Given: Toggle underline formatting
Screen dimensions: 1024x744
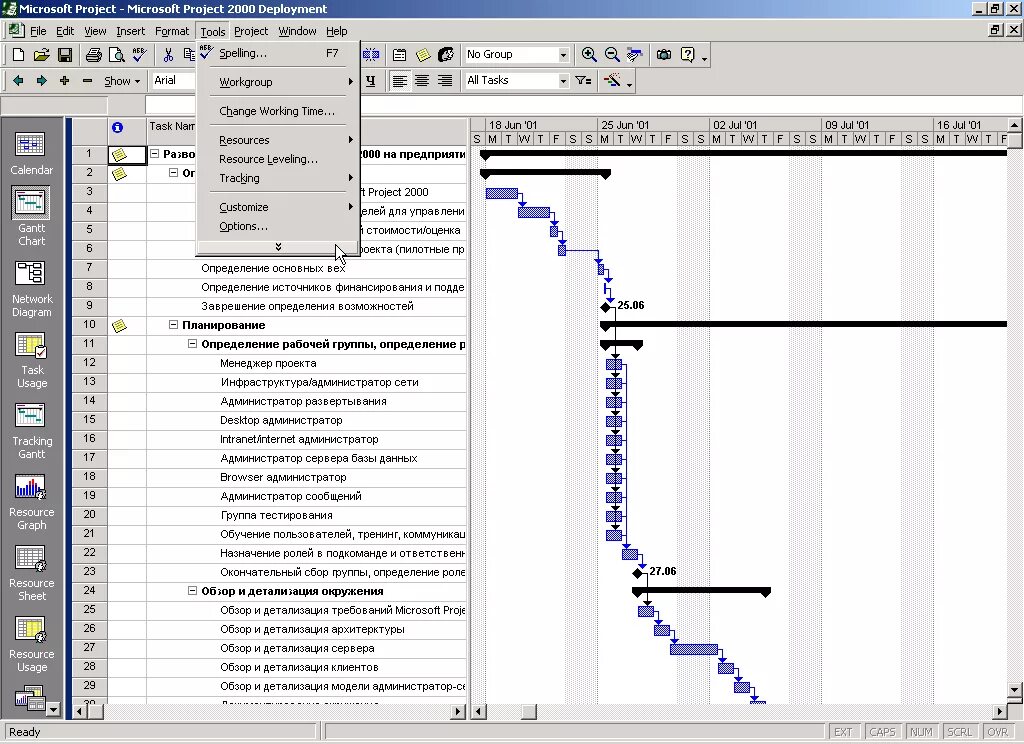Looking at the screenshot, I should [x=370, y=81].
